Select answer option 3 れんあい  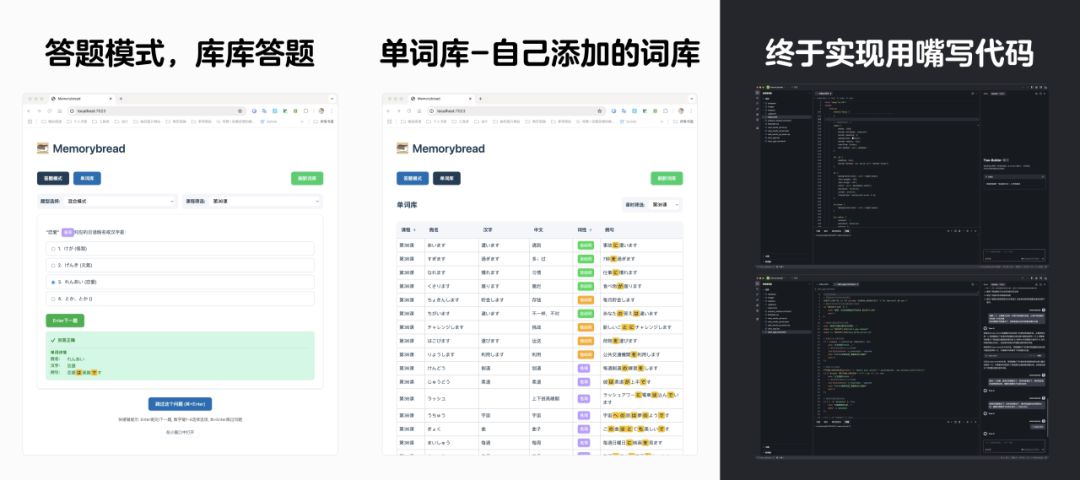[x=180, y=282]
